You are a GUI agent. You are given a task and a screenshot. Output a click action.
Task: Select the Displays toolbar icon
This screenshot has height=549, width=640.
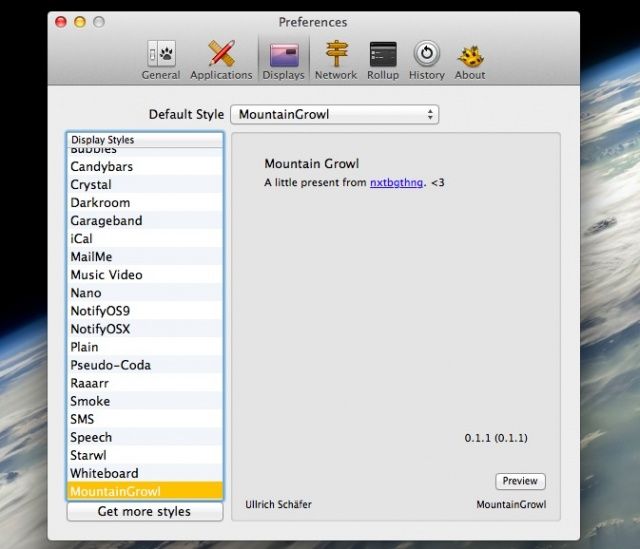pos(283,59)
